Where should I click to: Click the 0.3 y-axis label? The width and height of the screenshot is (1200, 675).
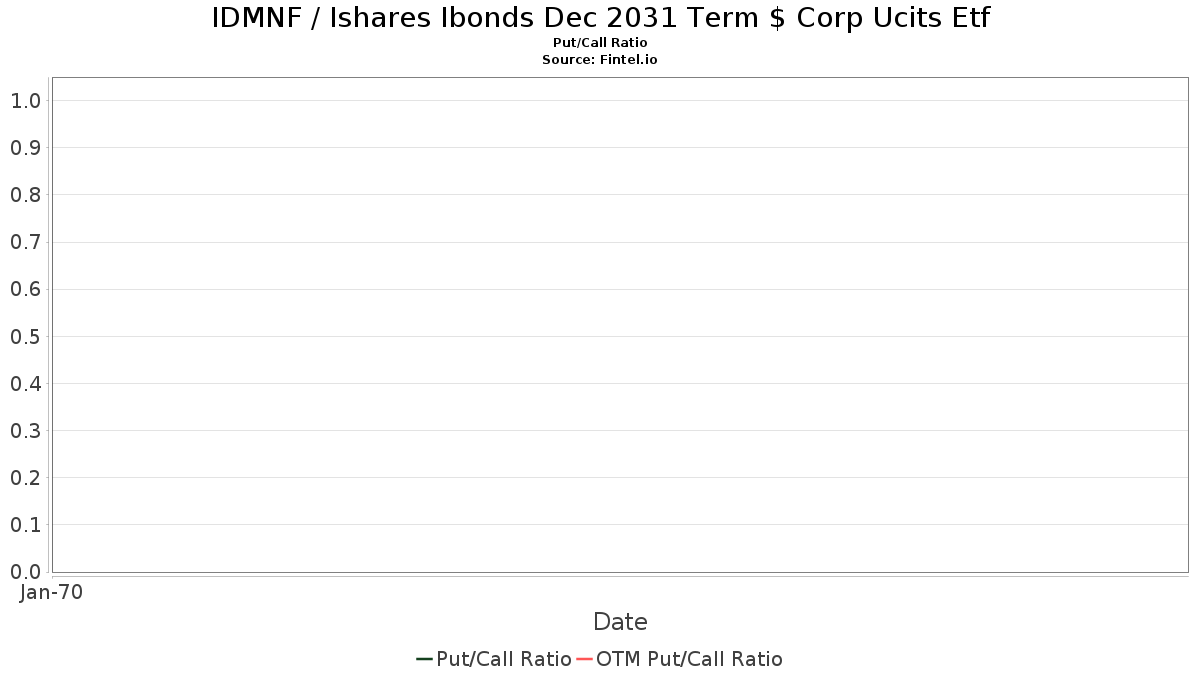[x=25, y=431]
